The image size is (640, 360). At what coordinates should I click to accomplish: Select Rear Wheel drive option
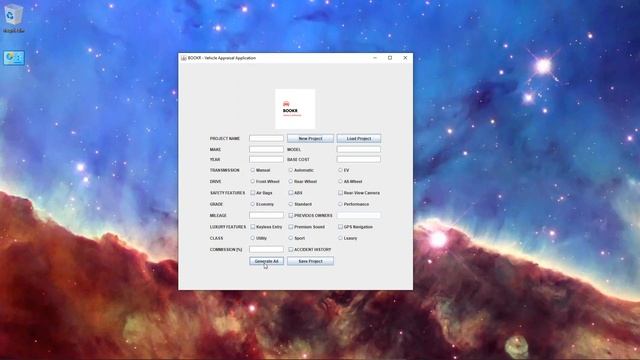[291, 181]
